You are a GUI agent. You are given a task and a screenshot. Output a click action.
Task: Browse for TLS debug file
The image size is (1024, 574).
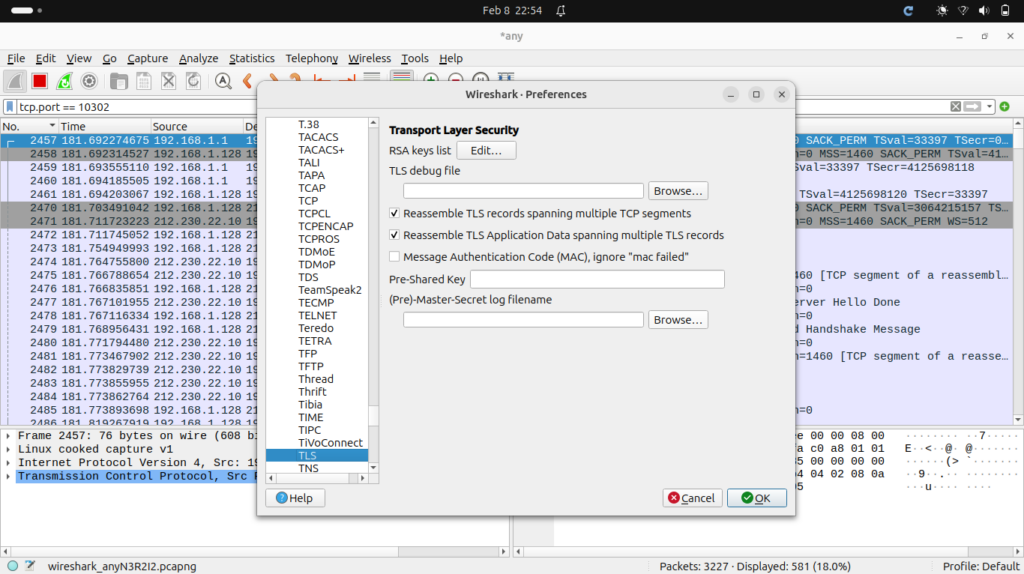(678, 191)
